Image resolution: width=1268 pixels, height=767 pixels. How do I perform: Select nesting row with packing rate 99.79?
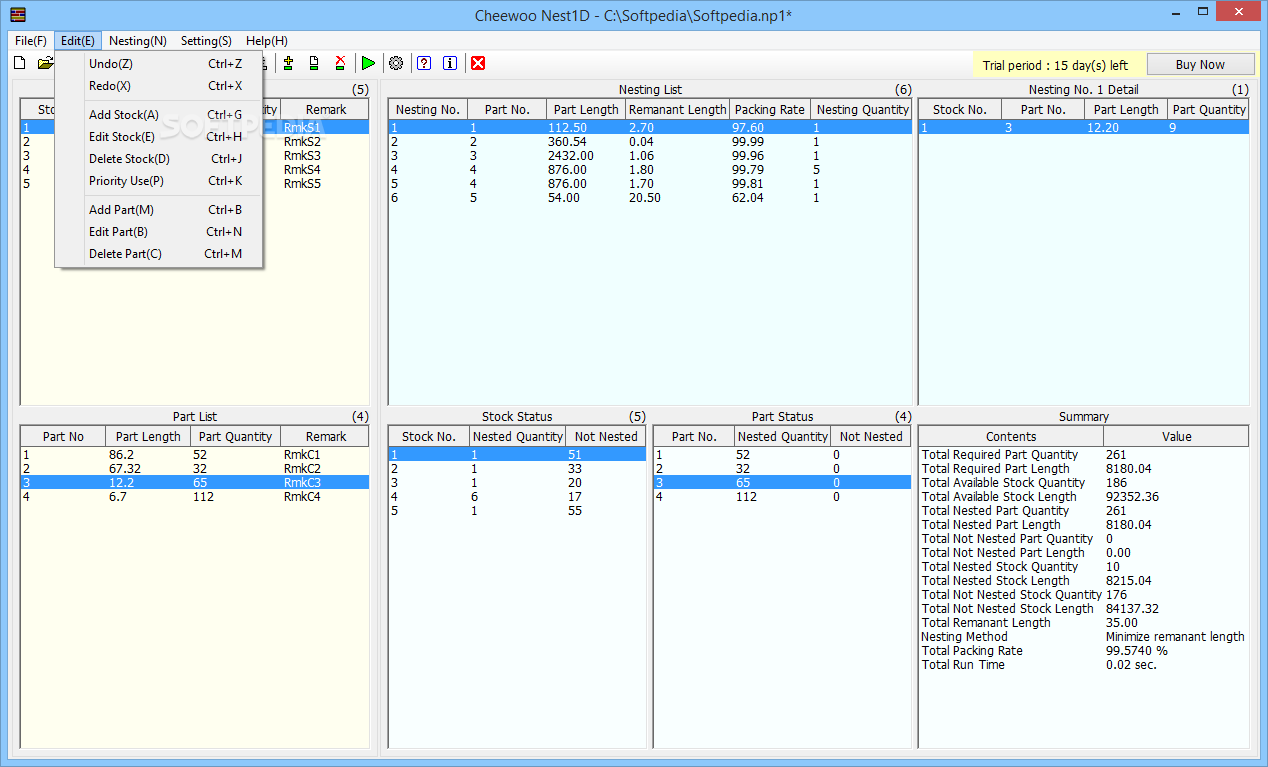[x=650, y=170]
